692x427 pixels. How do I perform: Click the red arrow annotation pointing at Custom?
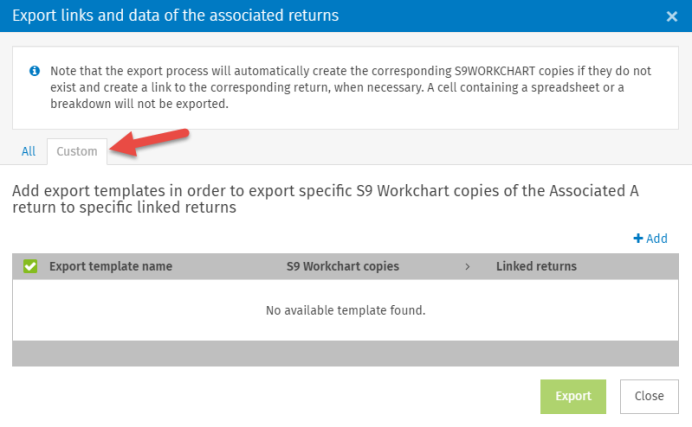(150, 142)
